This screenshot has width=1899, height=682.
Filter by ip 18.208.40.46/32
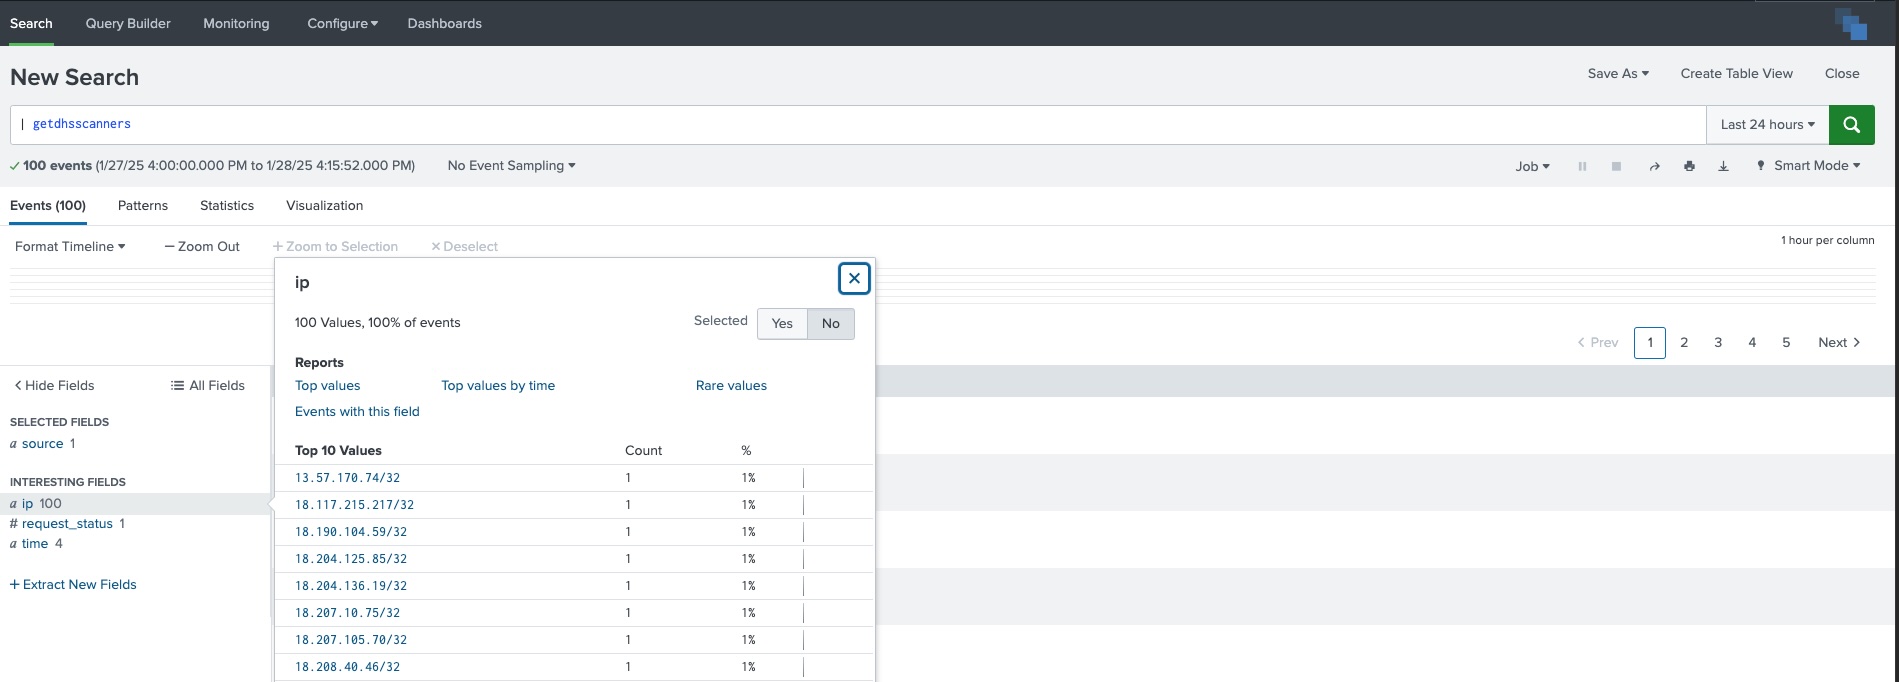click(347, 667)
